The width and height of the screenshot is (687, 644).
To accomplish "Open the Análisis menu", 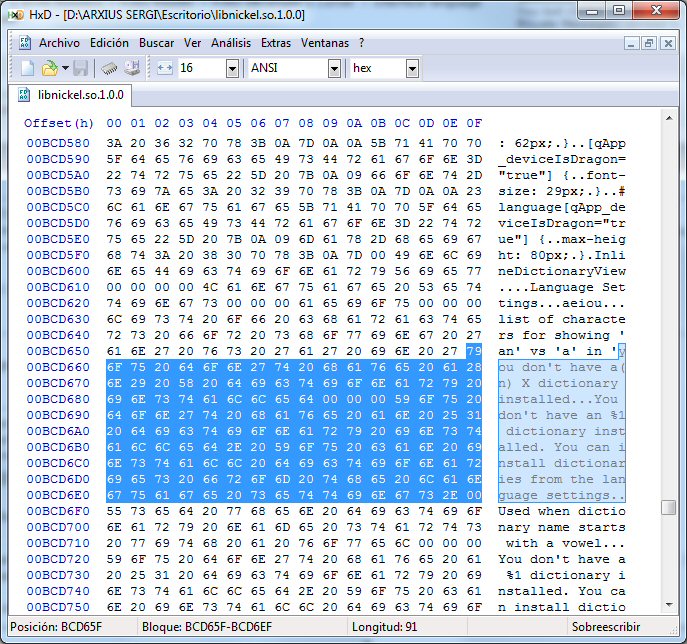I will (231, 43).
